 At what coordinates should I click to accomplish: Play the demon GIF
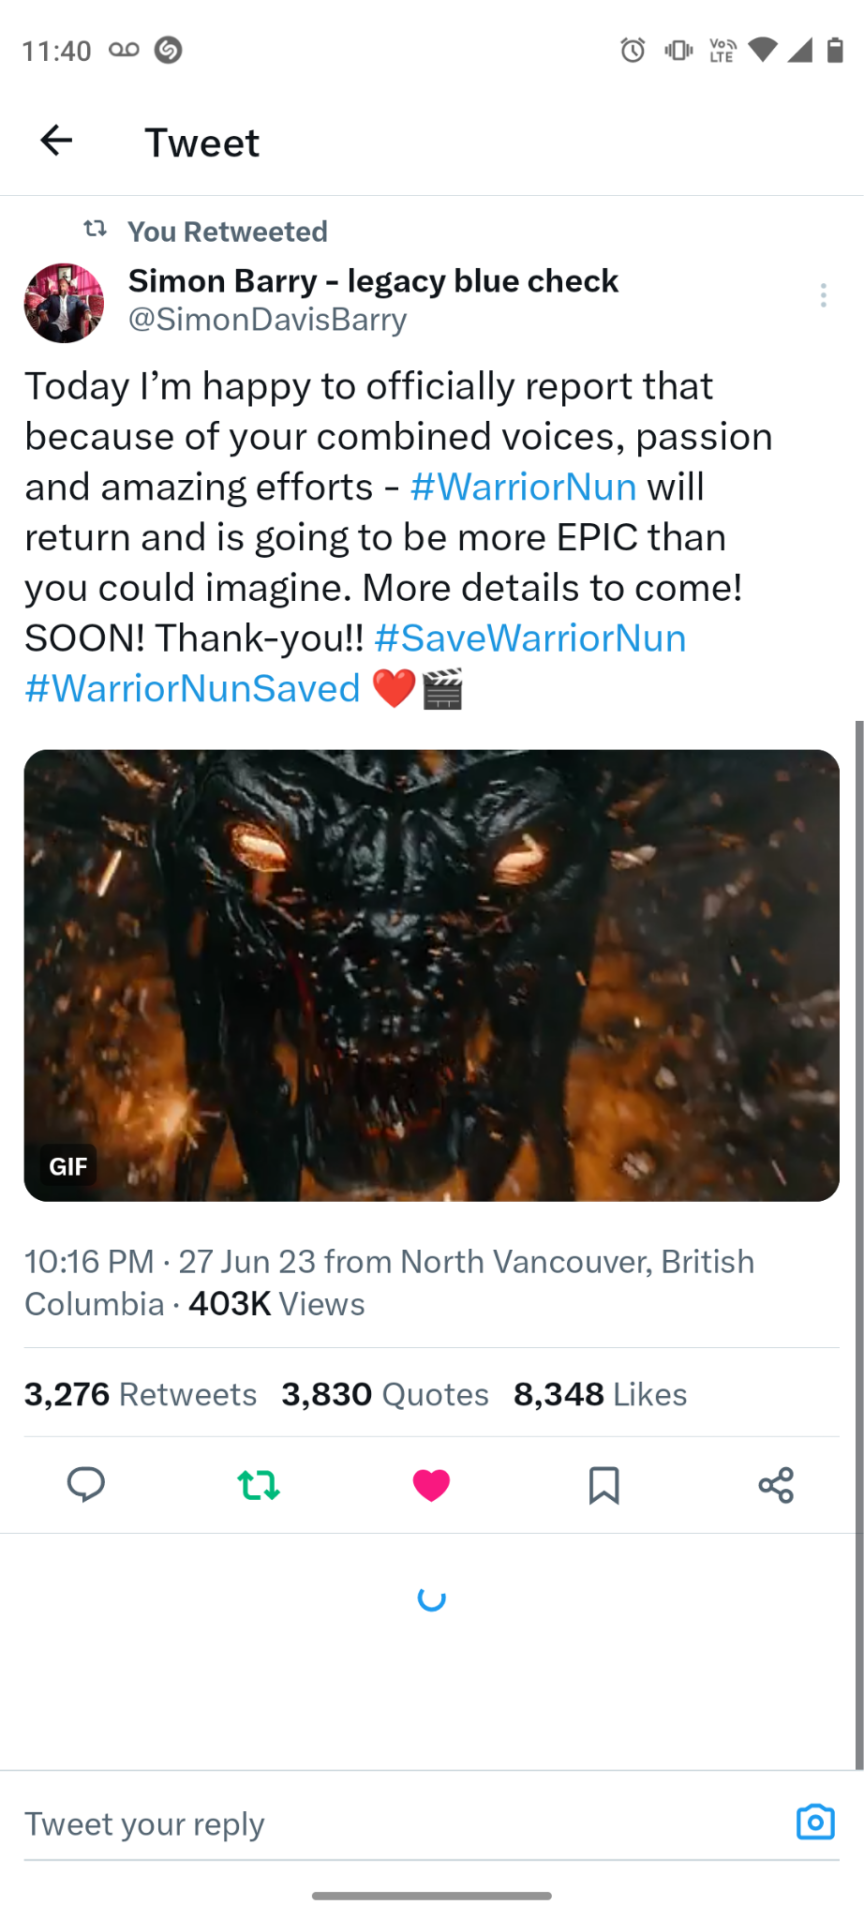pos(432,975)
